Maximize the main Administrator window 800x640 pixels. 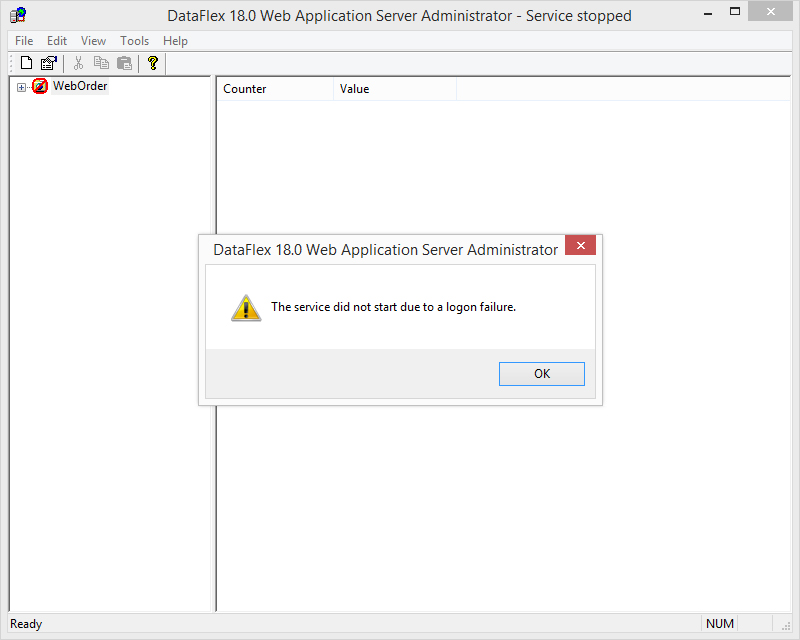(x=735, y=12)
